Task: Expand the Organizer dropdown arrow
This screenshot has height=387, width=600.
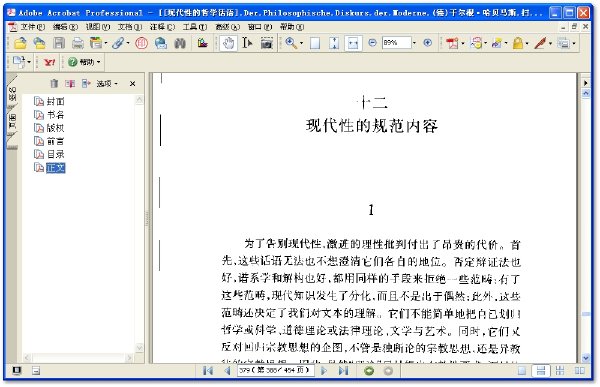Action: [x=106, y=43]
